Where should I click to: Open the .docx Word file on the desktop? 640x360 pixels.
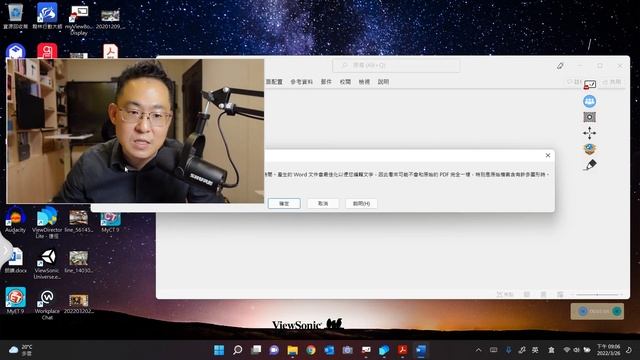click(16, 260)
